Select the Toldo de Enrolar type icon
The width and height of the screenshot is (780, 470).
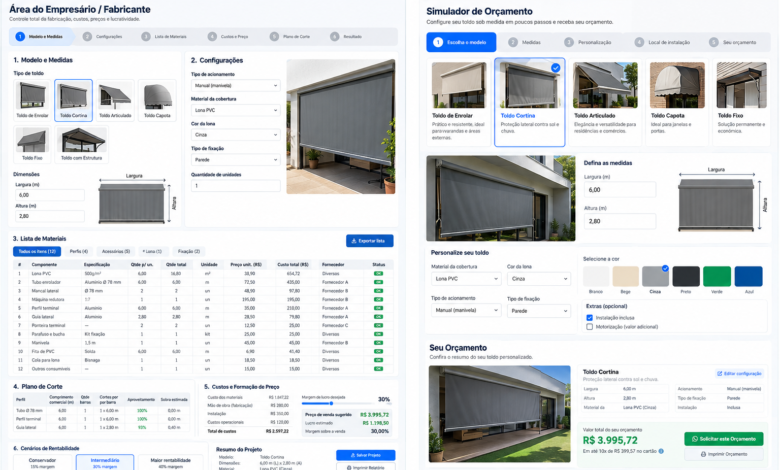point(32,100)
